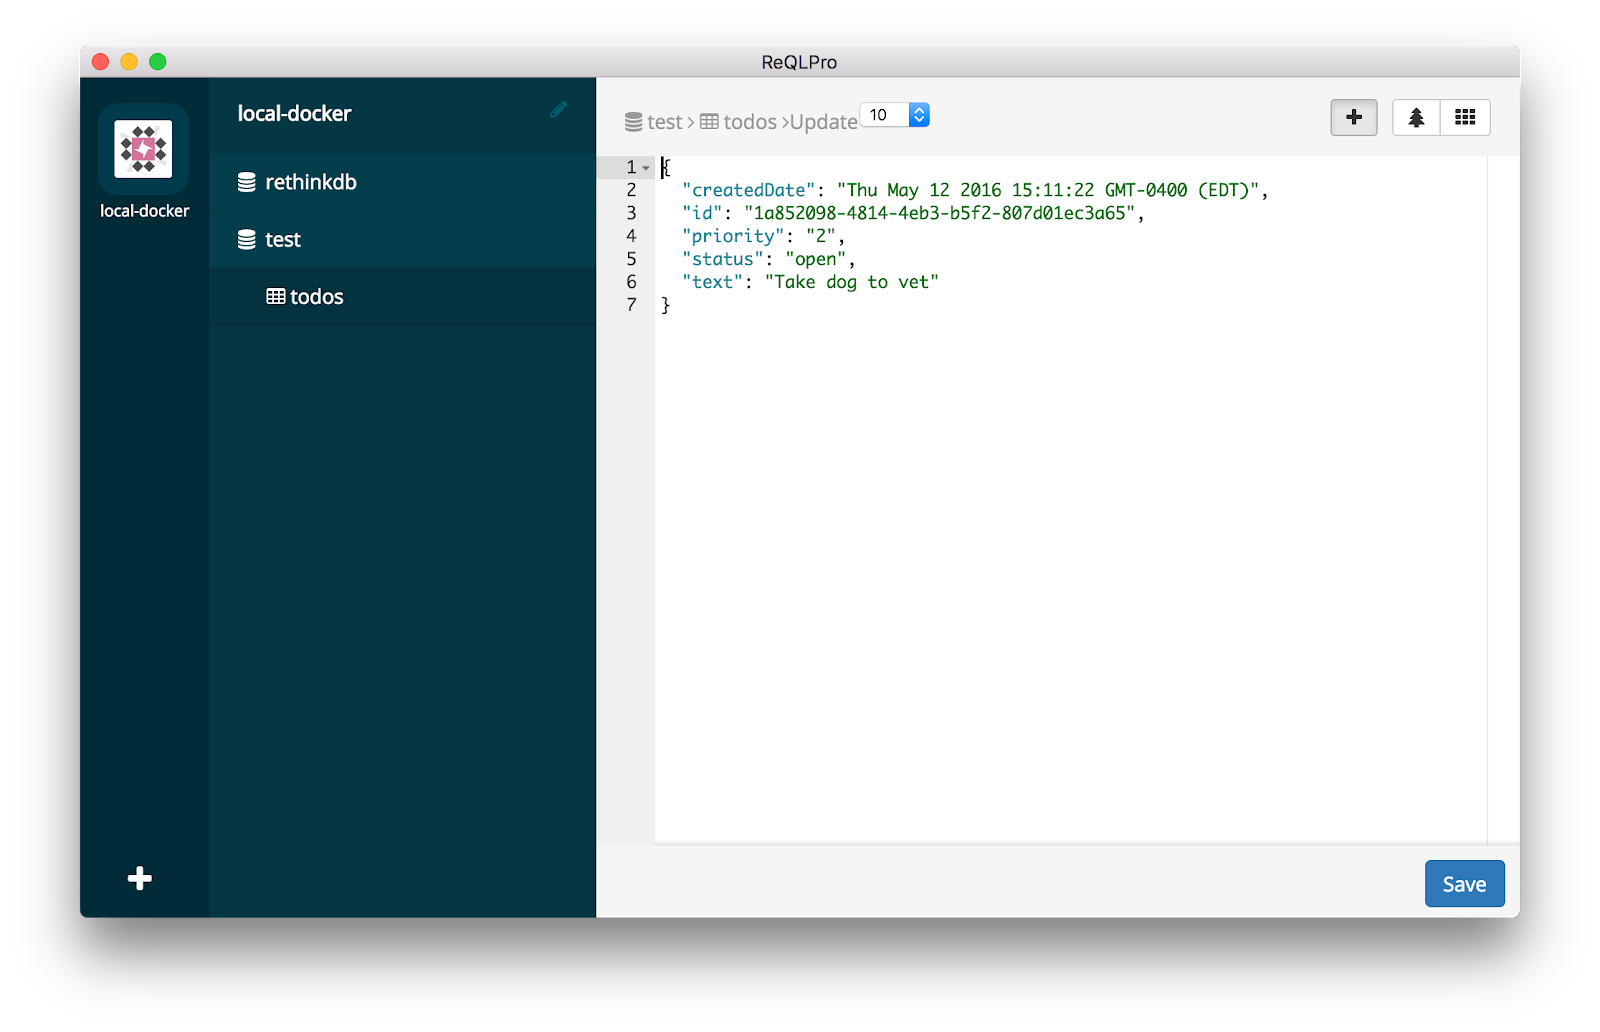Viewport: 1600px width, 1032px height.
Task: Close the ReQLPro window
Action: point(100,62)
